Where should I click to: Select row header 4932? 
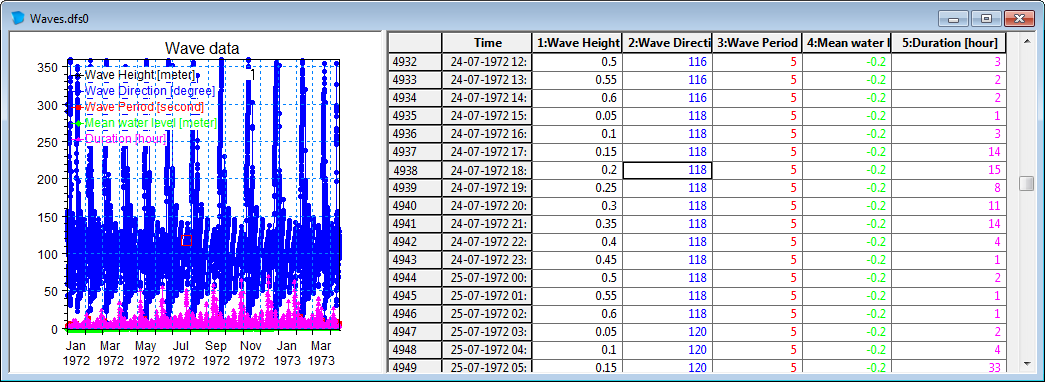[x=415, y=62]
